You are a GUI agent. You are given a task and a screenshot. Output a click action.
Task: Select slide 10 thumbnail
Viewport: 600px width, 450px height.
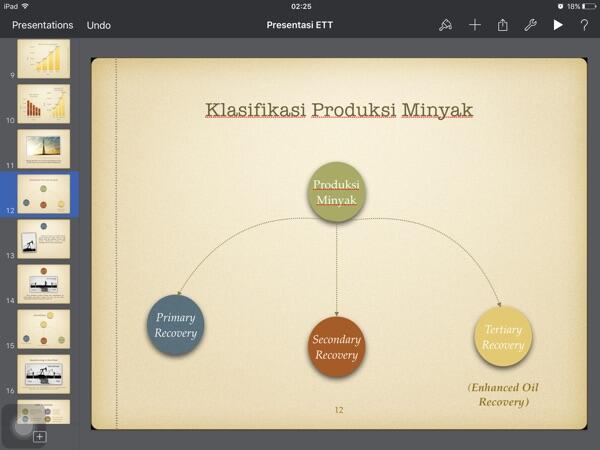tap(44, 104)
